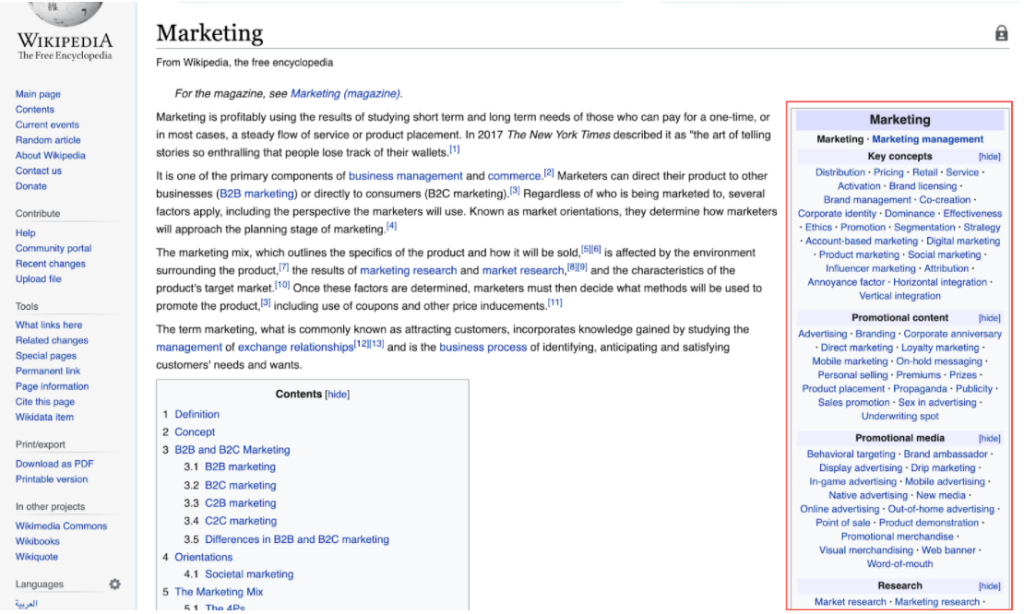The height and width of the screenshot is (614, 1024).
Task: Hide the Promotional content section
Action: pos(989,318)
